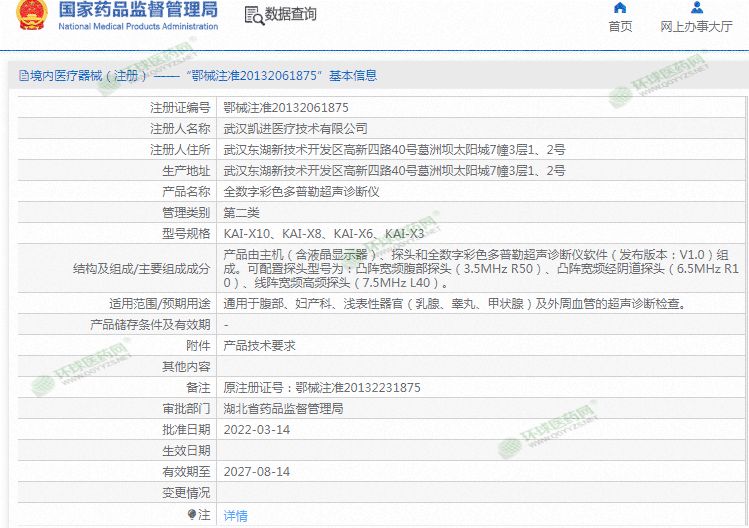Click the 首页 house icon

tap(620, 8)
